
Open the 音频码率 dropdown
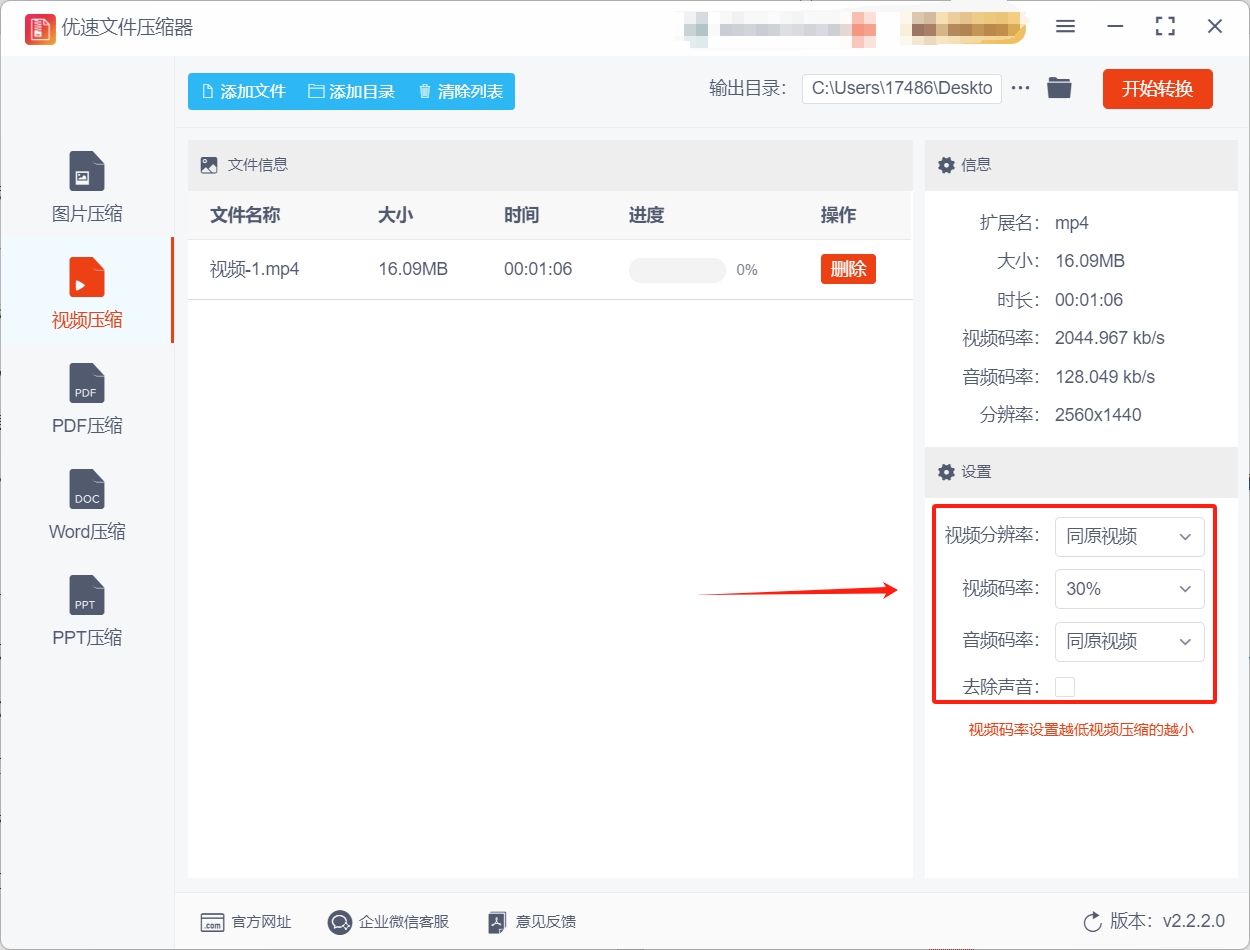click(x=1129, y=642)
